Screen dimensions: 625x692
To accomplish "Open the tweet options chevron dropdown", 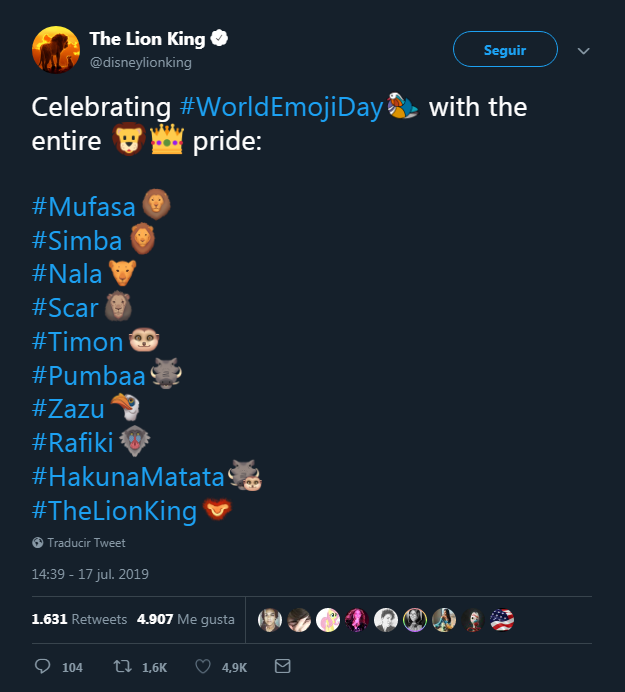I will [x=584, y=50].
